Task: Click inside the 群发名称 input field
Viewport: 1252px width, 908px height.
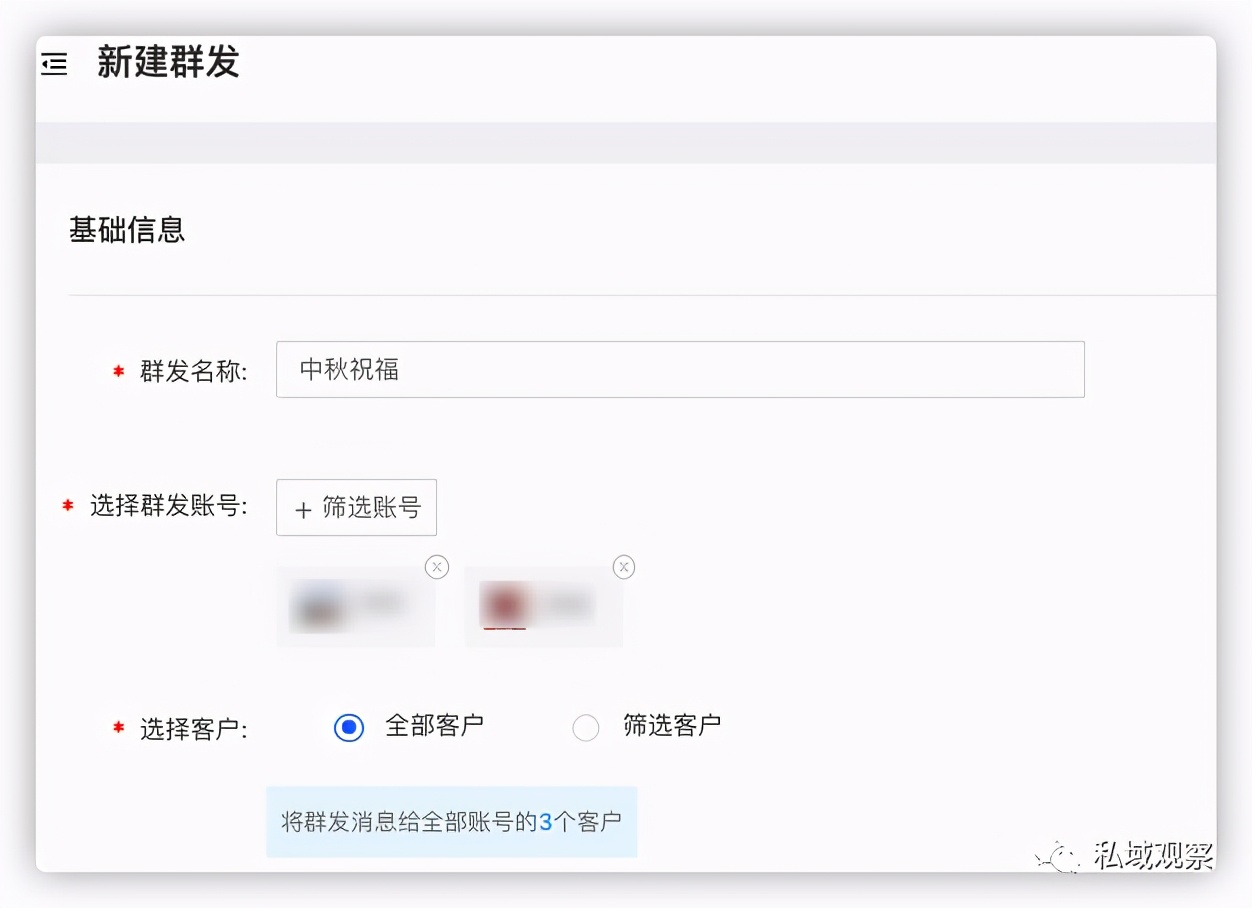Action: point(680,369)
